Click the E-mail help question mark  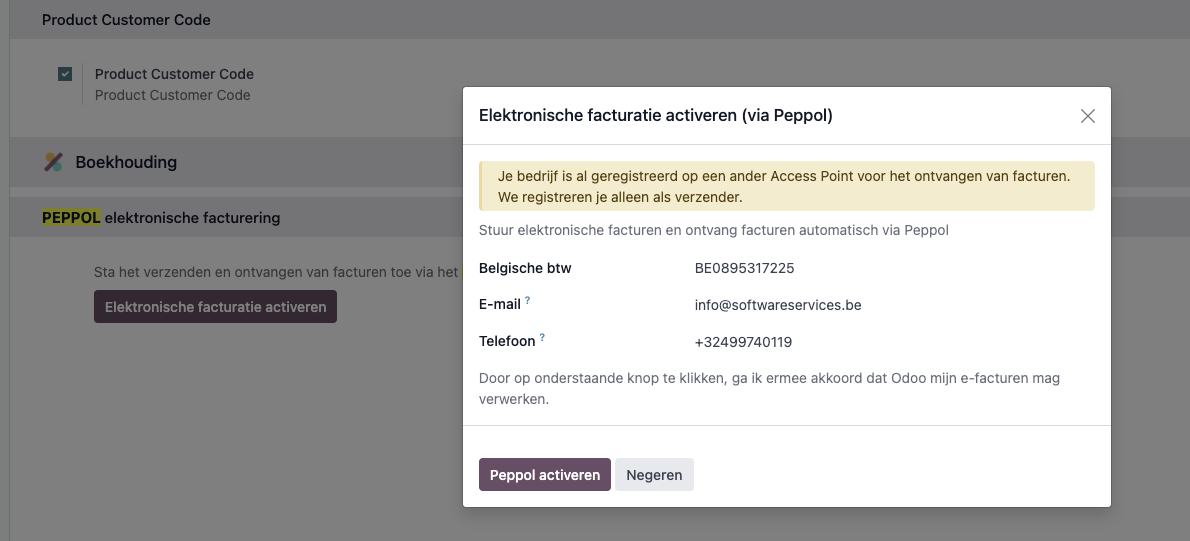527,301
